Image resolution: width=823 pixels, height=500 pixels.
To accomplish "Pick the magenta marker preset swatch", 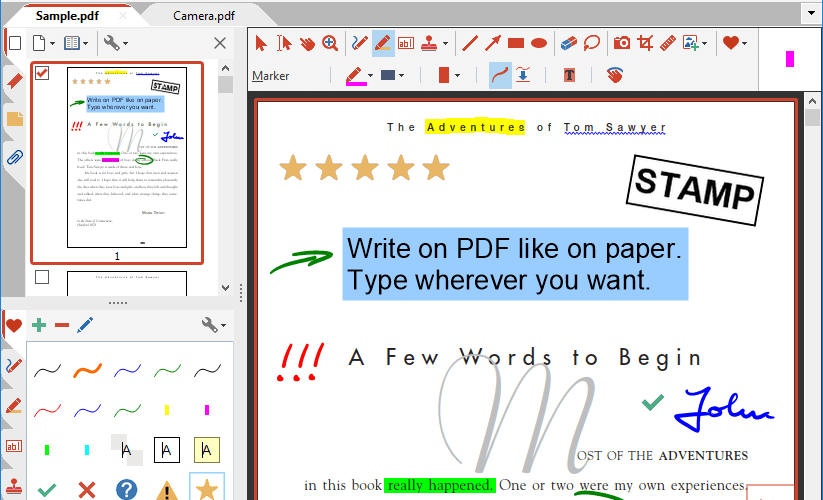I will click(207, 410).
